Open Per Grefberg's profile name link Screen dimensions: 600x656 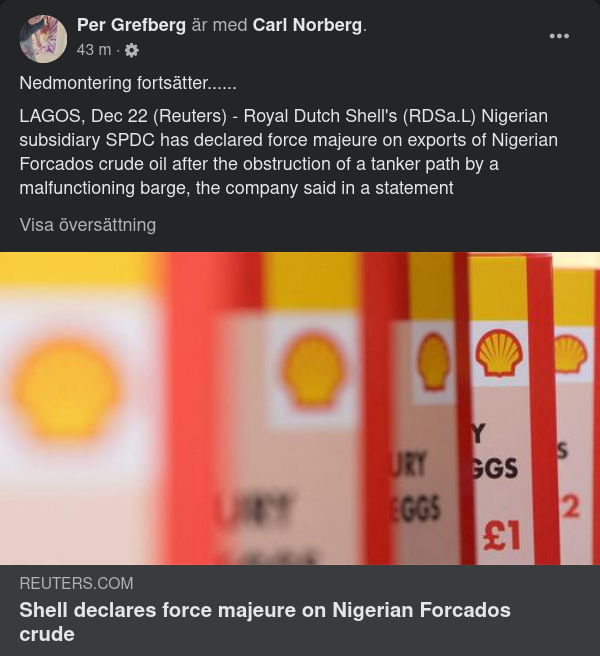131,26
